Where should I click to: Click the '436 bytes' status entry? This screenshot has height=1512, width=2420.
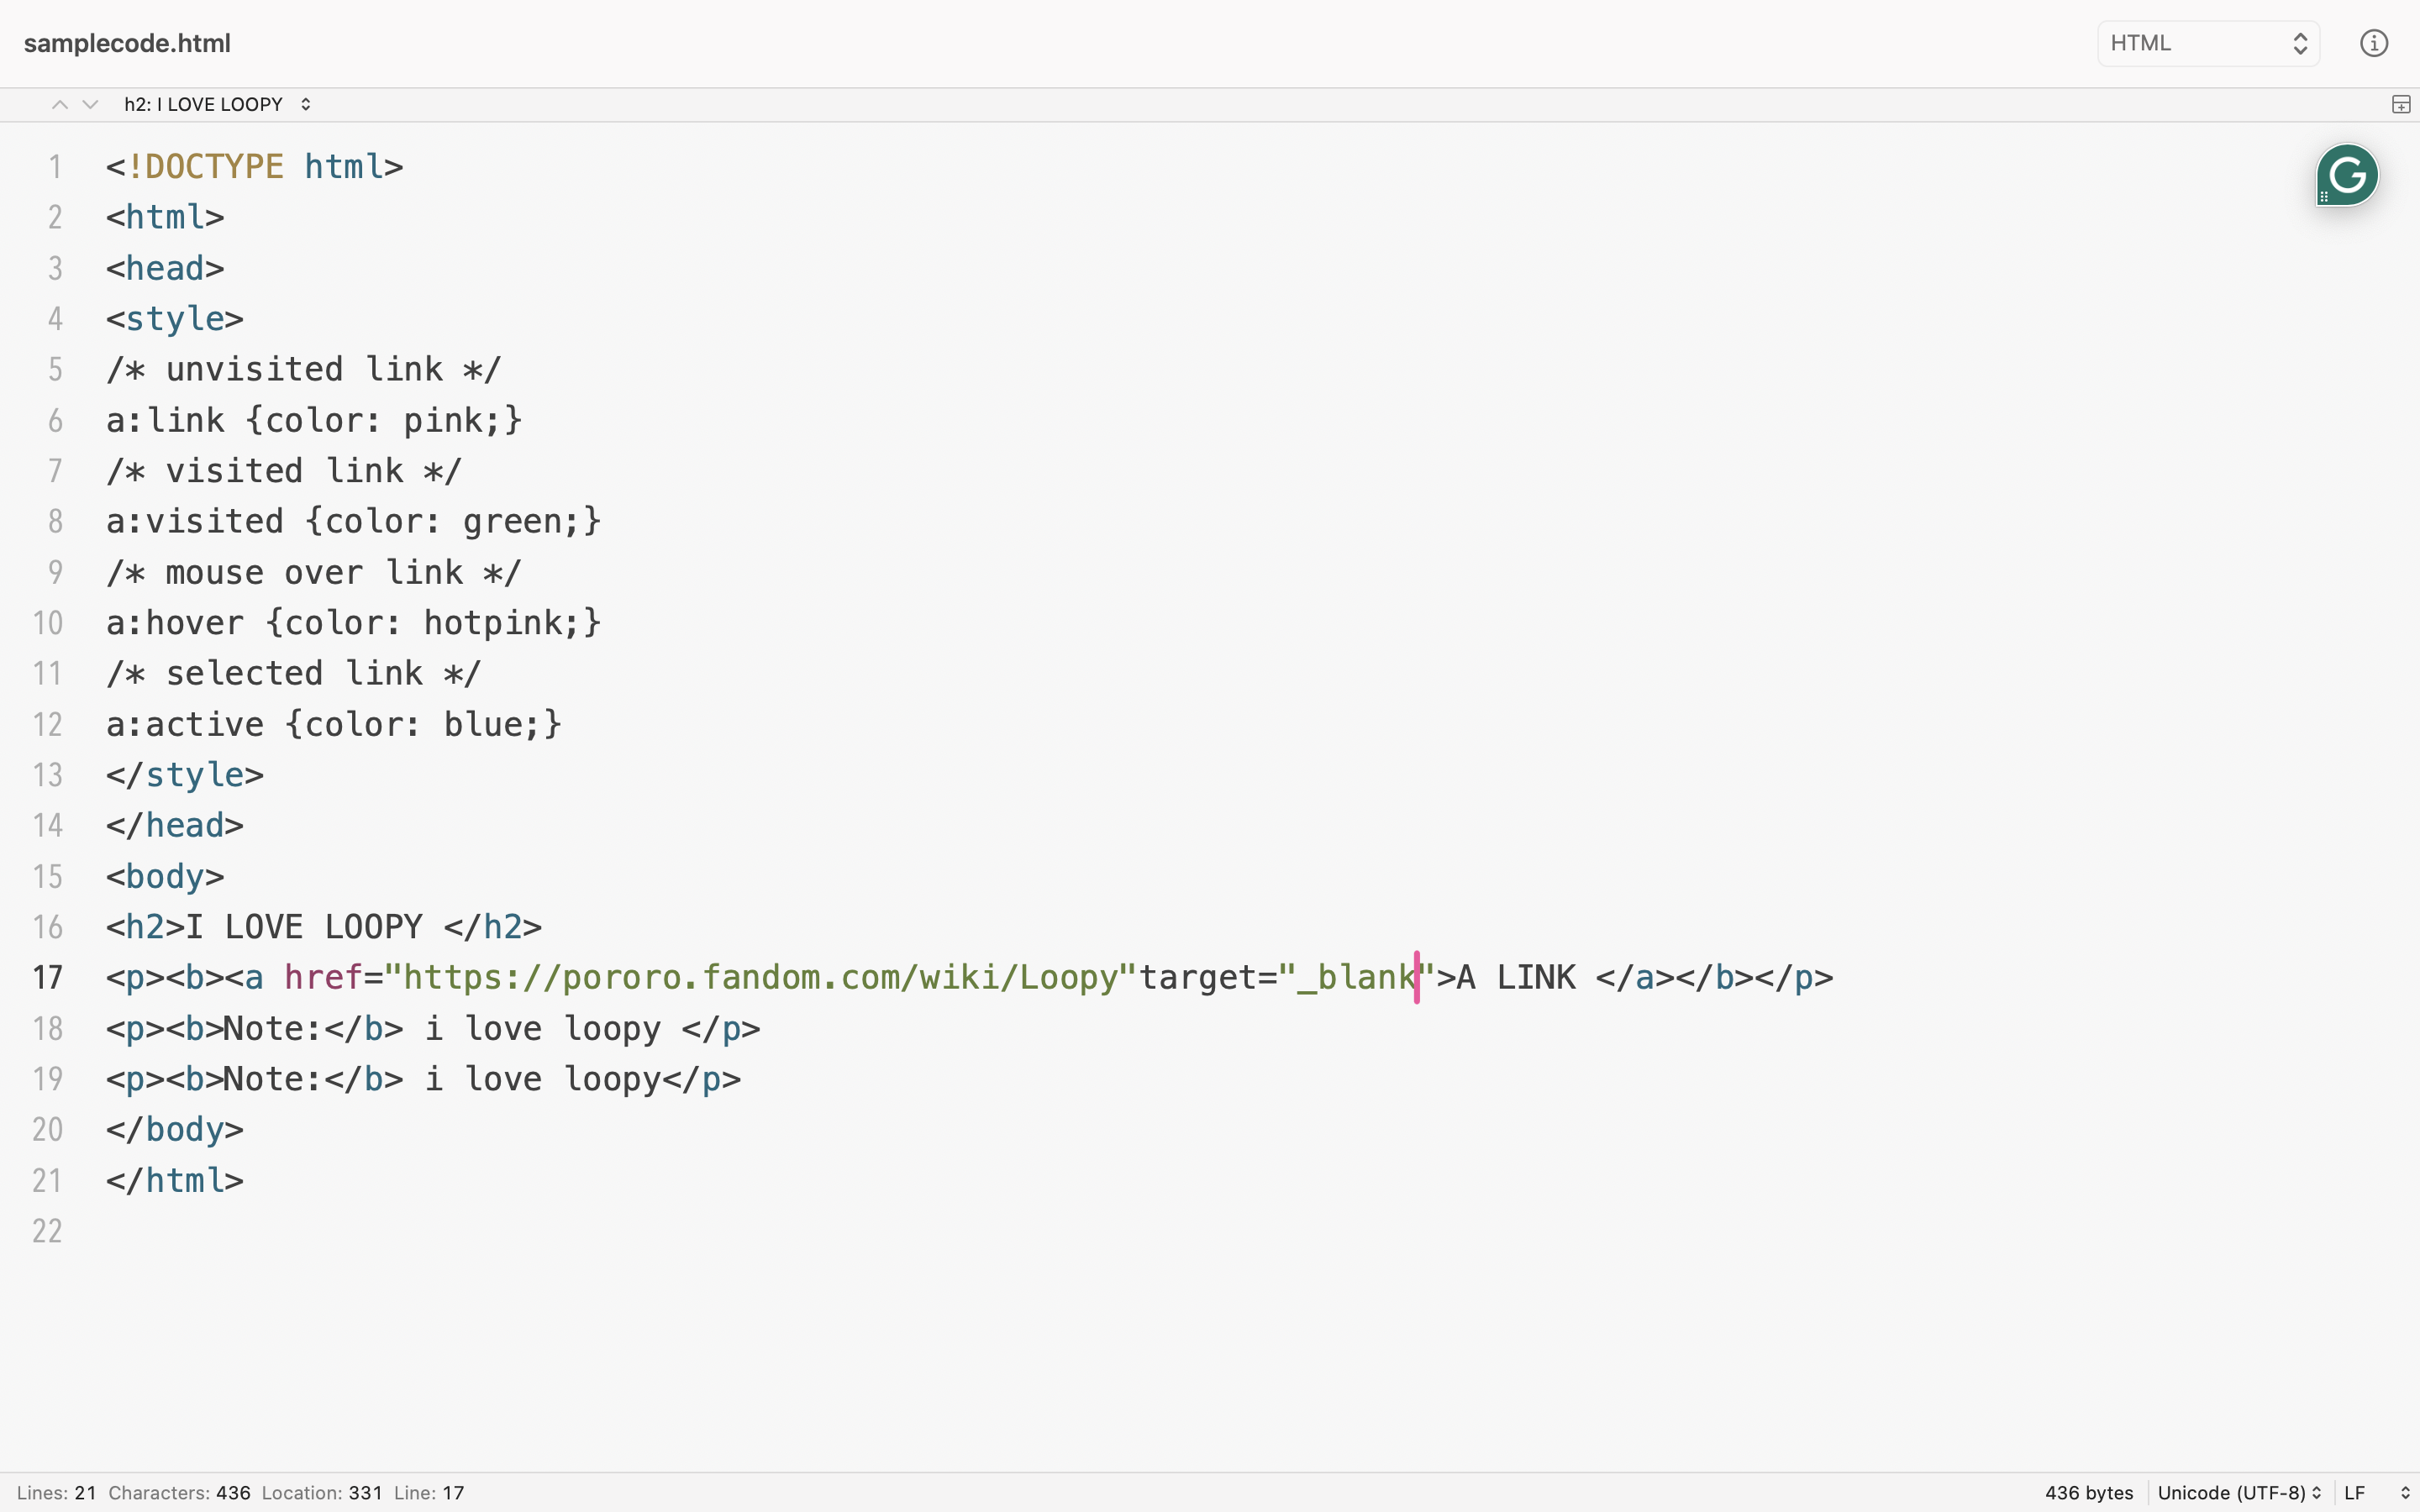click(2088, 1493)
